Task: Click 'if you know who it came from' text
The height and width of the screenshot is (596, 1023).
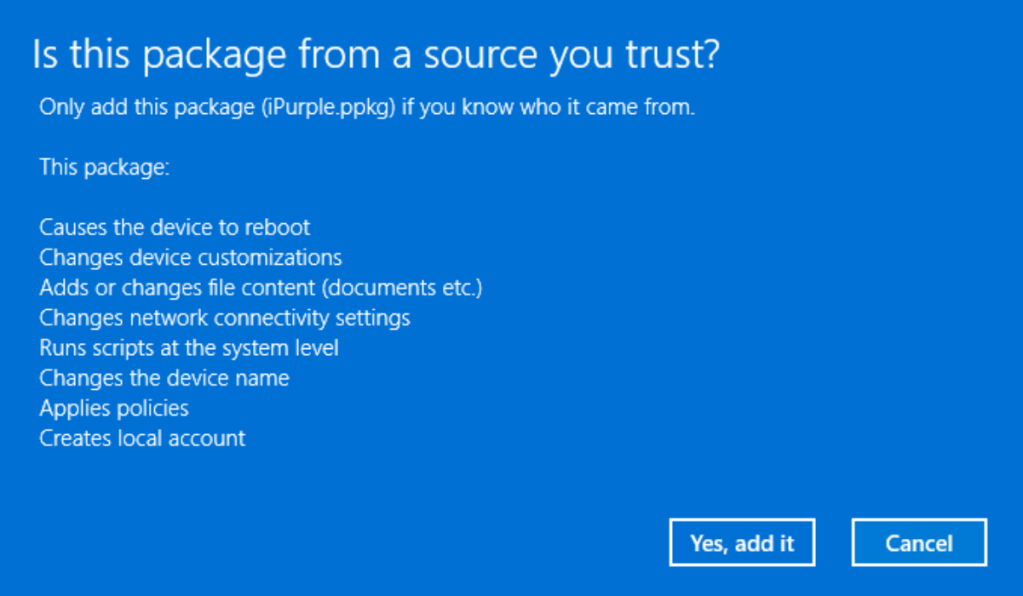Action: 548,107
